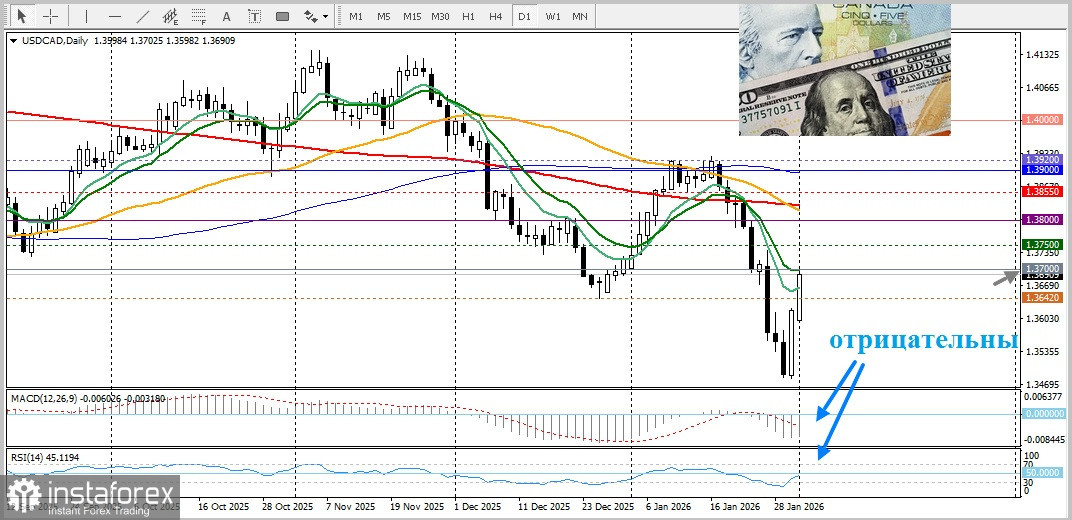Click the rectangle shape tool

[x=282, y=16]
